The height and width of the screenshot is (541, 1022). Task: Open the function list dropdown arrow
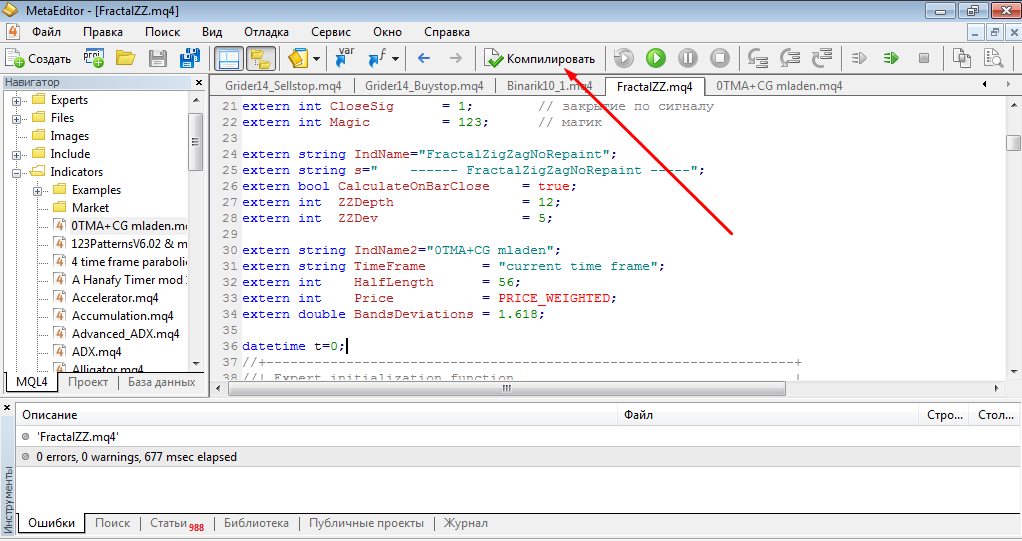click(396, 59)
